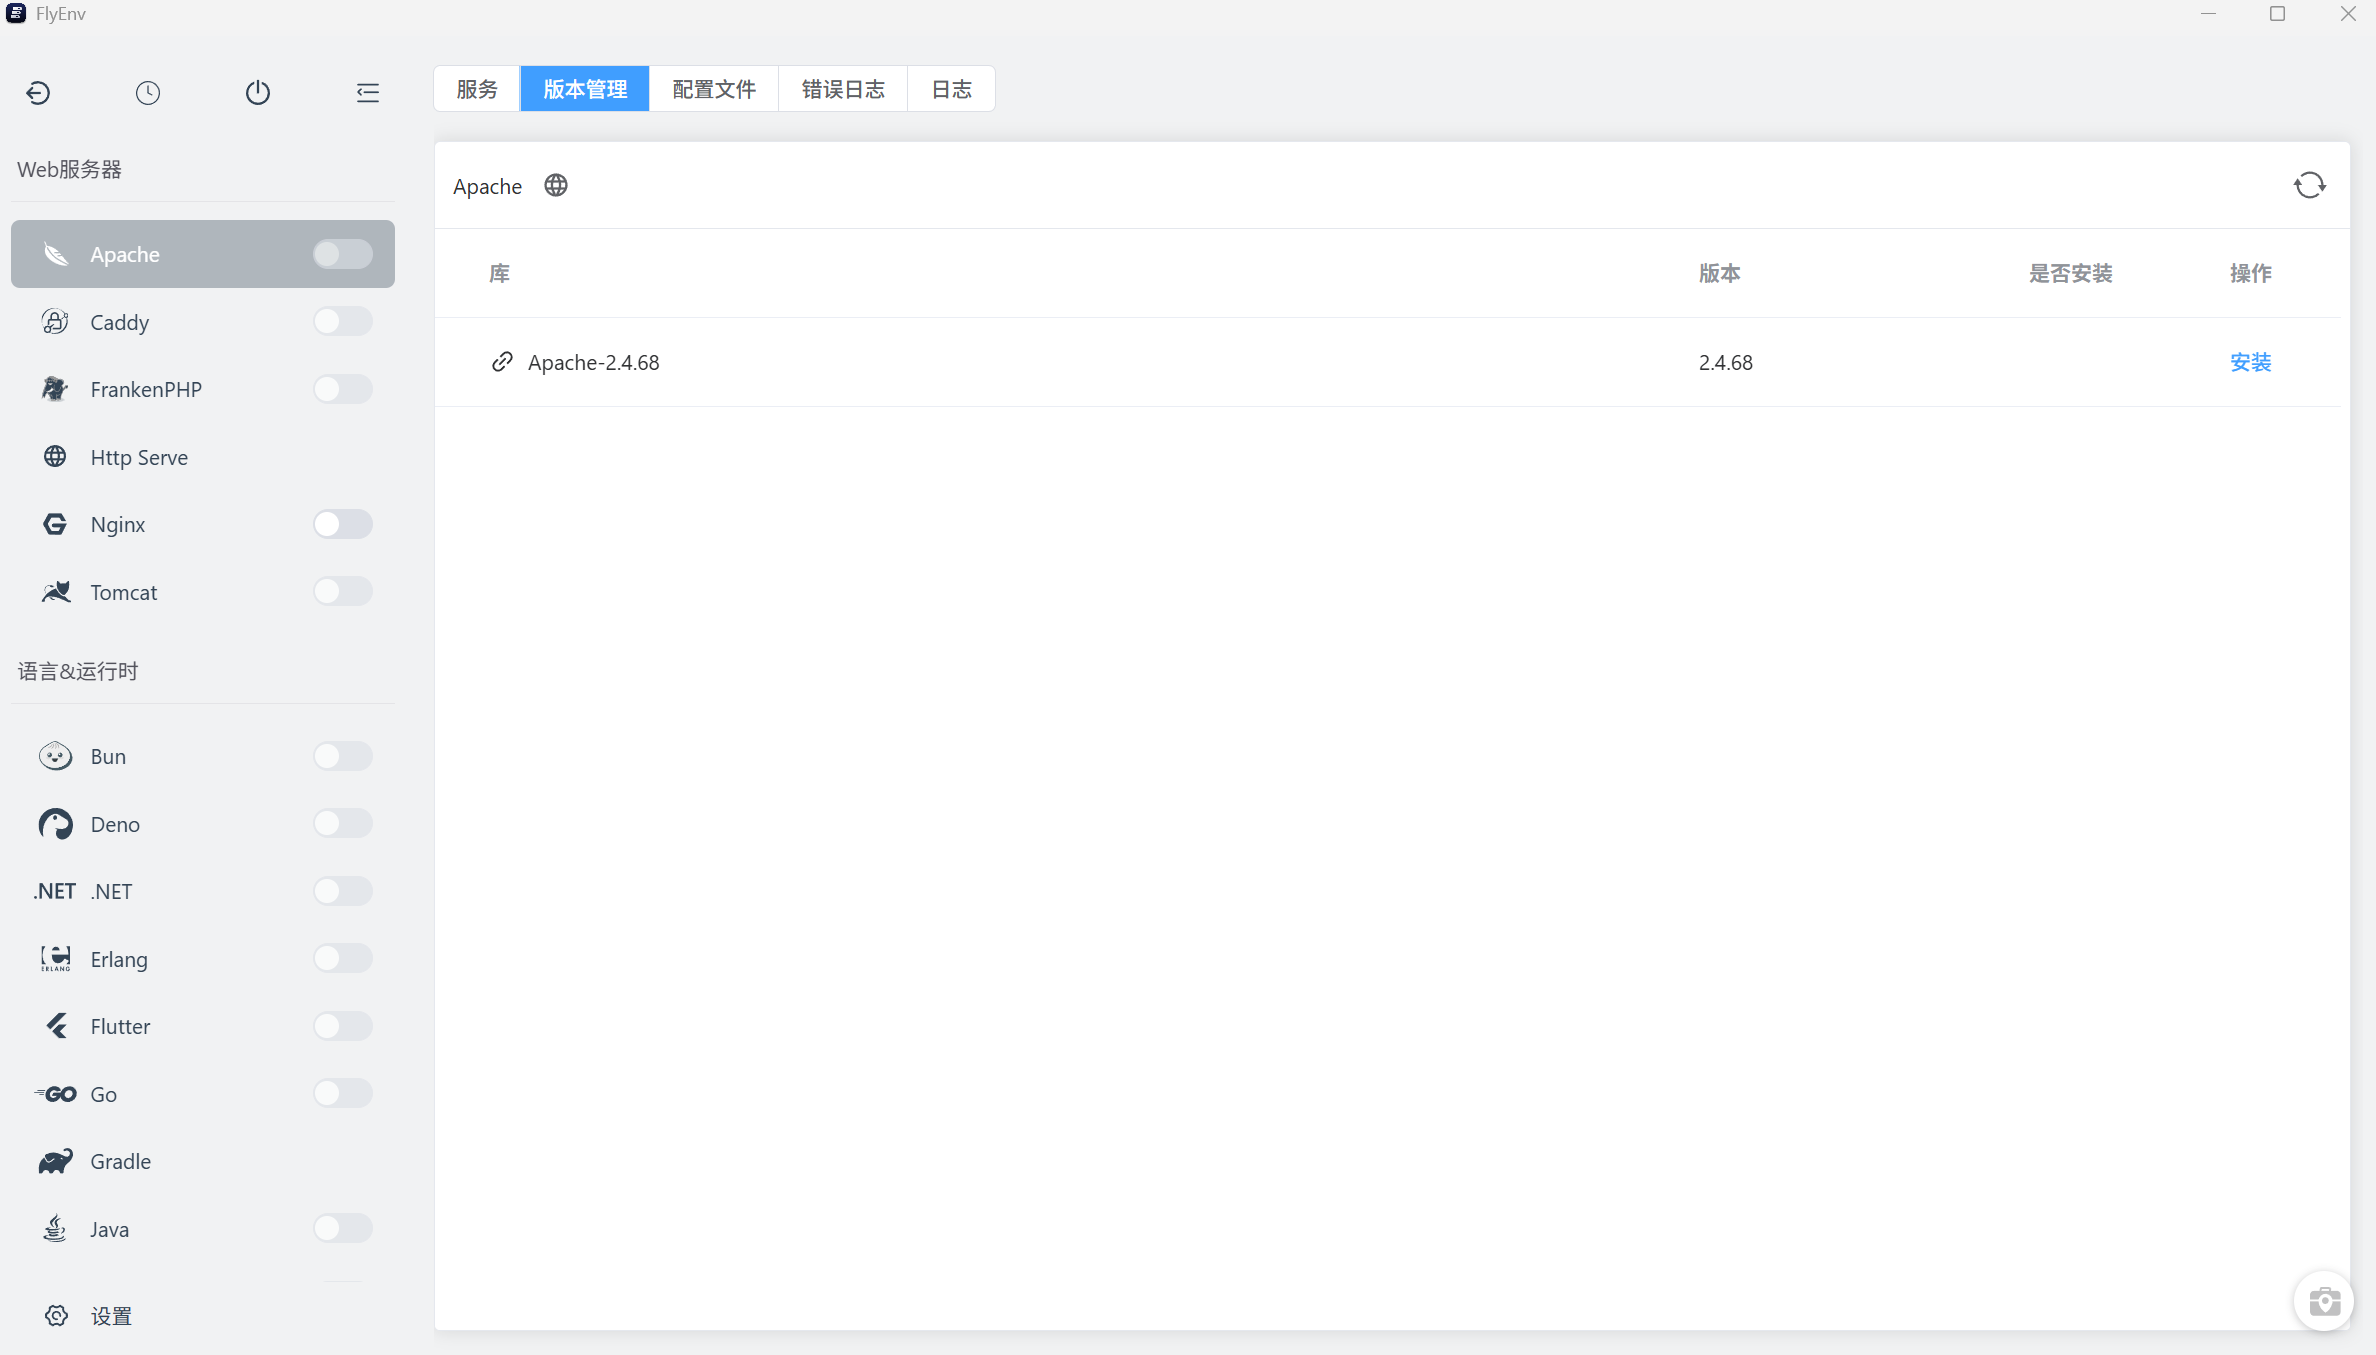Click the link icon beside Apache-2.4.68
Image resolution: width=2376 pixels, height=1355 pixels.
click(502, 362)
